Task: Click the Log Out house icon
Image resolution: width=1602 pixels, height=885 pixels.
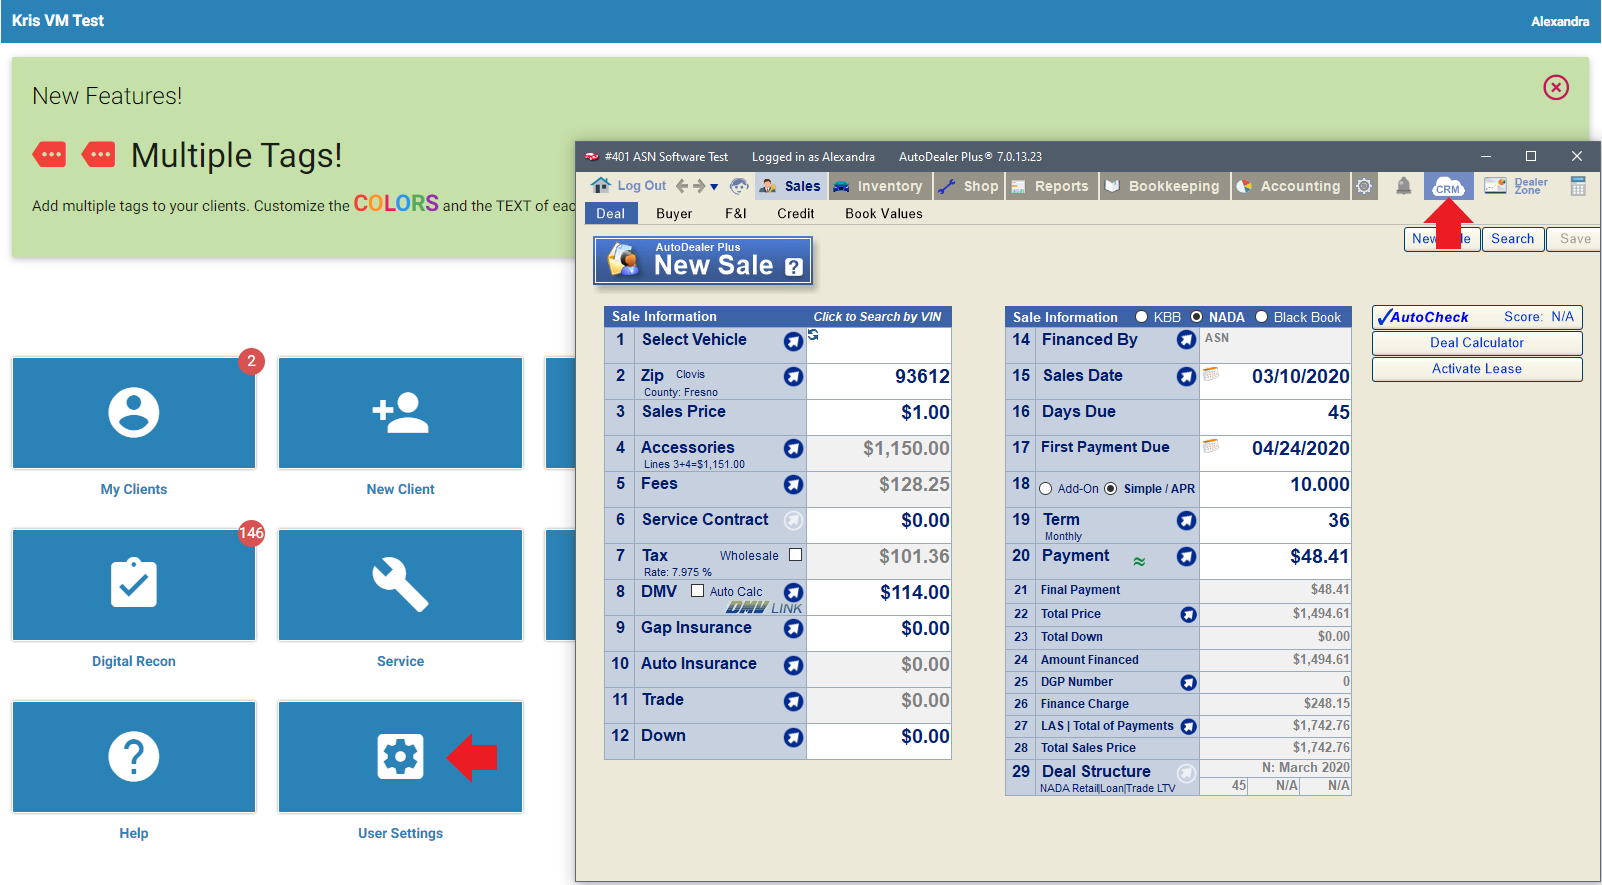Action: point(600,185)
